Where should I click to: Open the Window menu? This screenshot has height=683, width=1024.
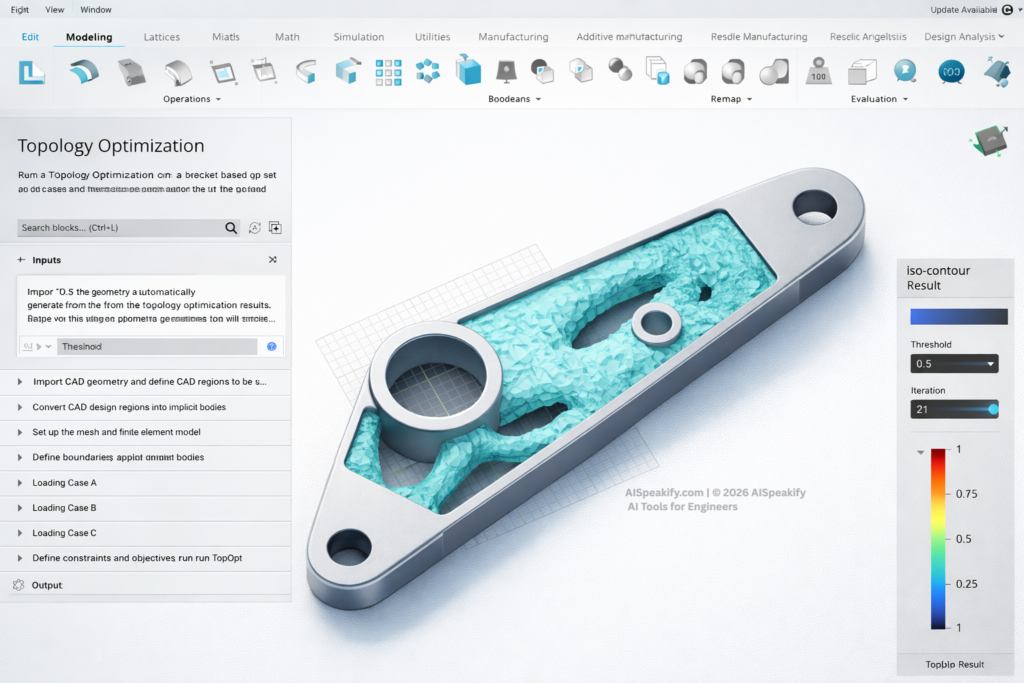click(96, 9)
